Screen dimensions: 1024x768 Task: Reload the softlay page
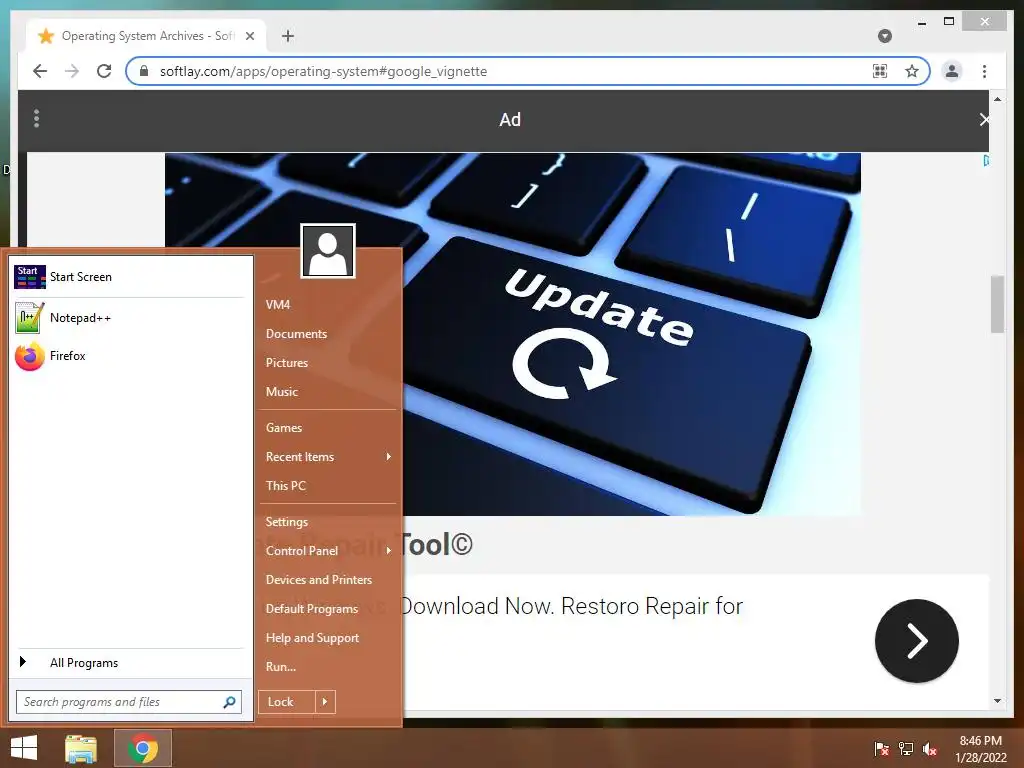[x=104, y=71]
